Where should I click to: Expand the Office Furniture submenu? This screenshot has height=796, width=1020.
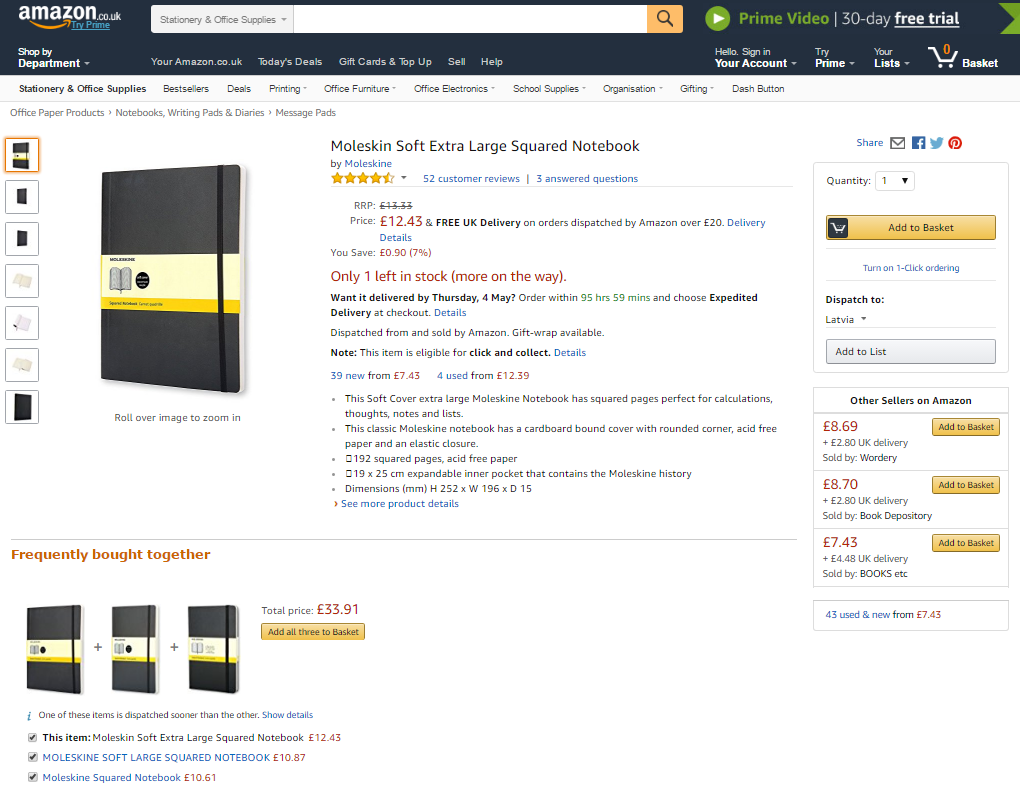click(x=360, y=89)
